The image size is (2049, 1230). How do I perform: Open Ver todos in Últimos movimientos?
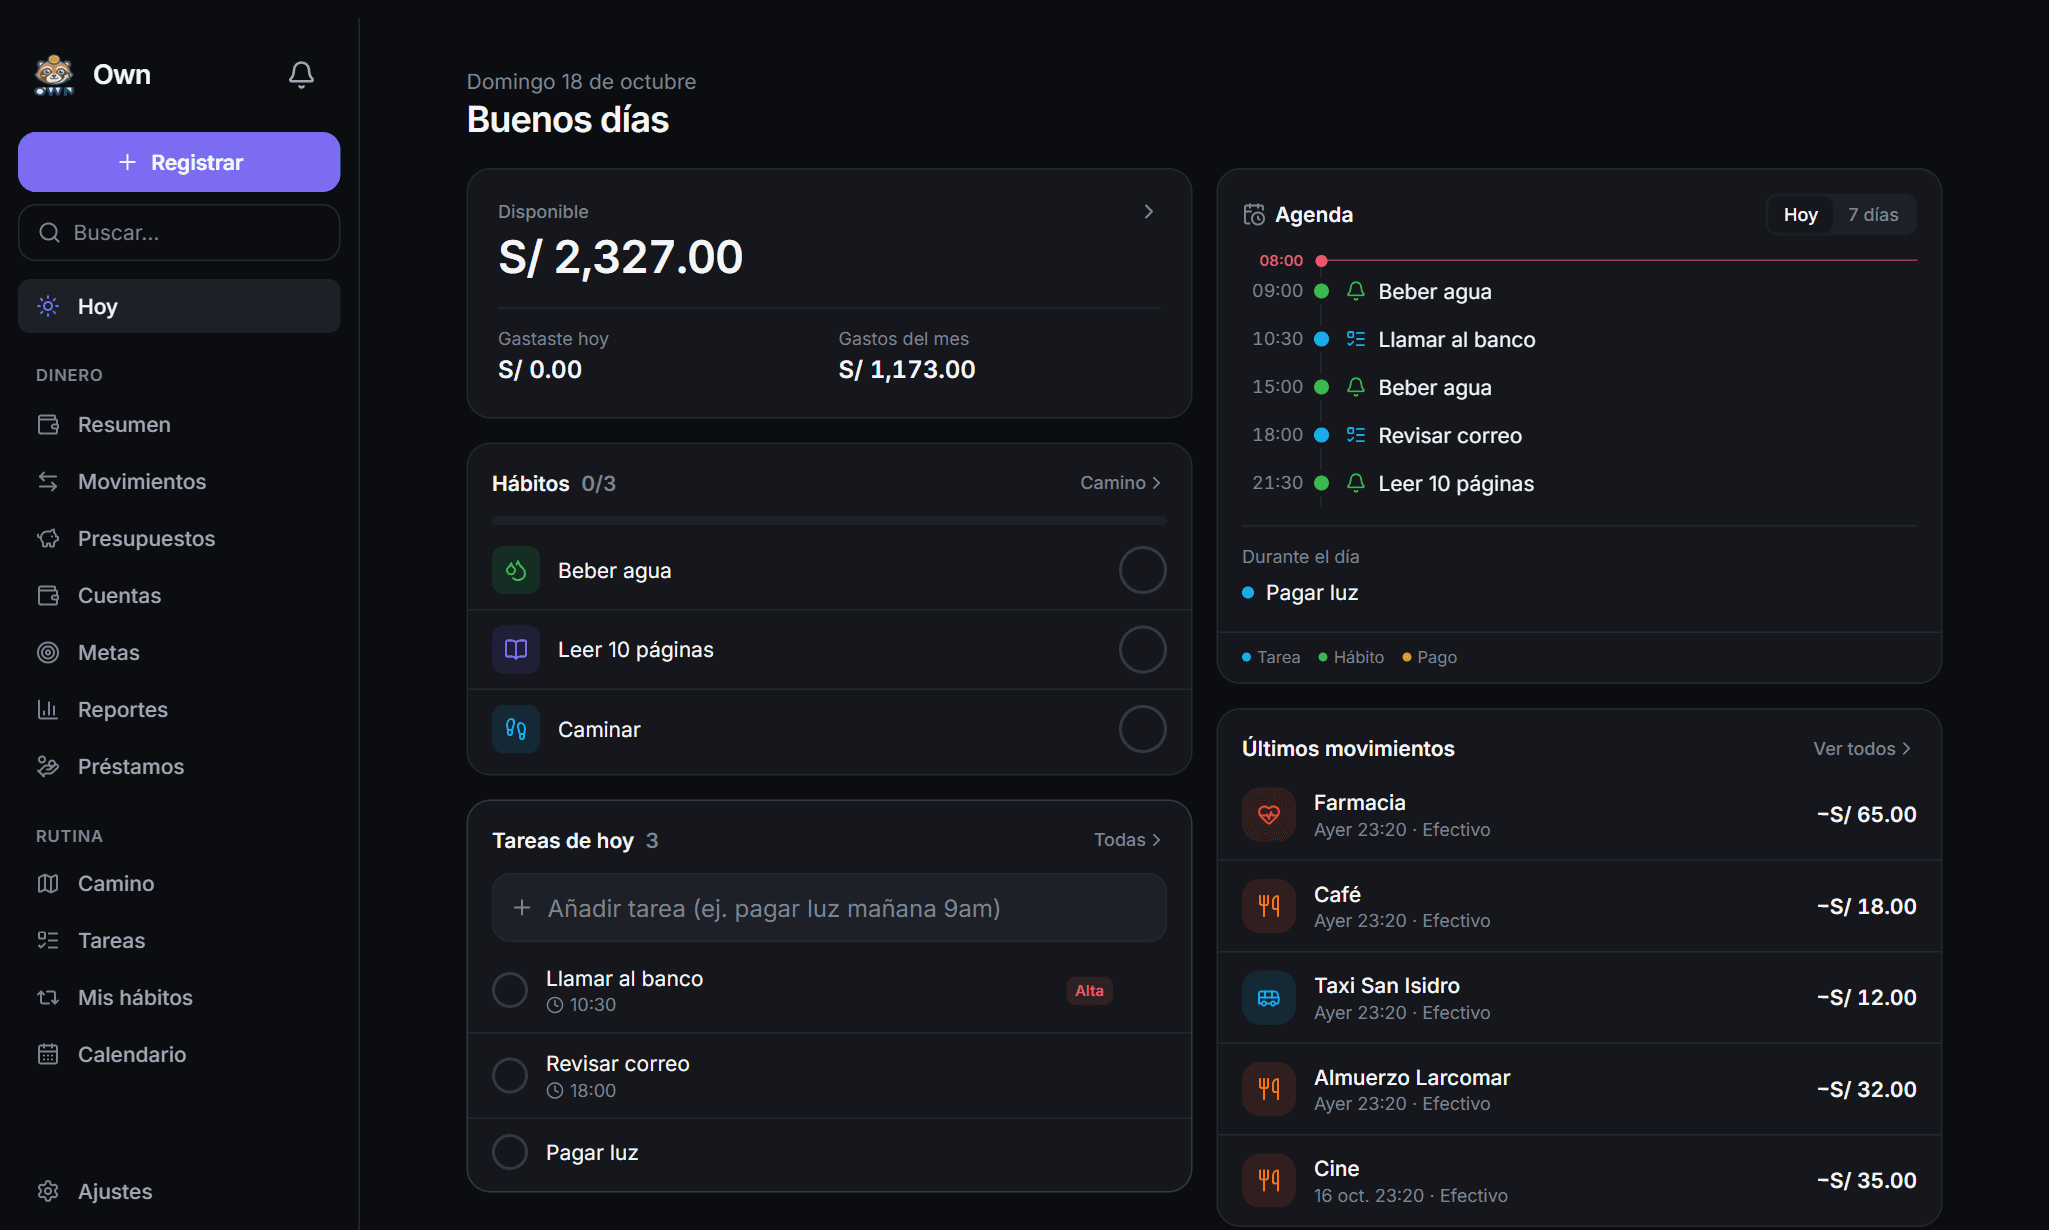1862,749
